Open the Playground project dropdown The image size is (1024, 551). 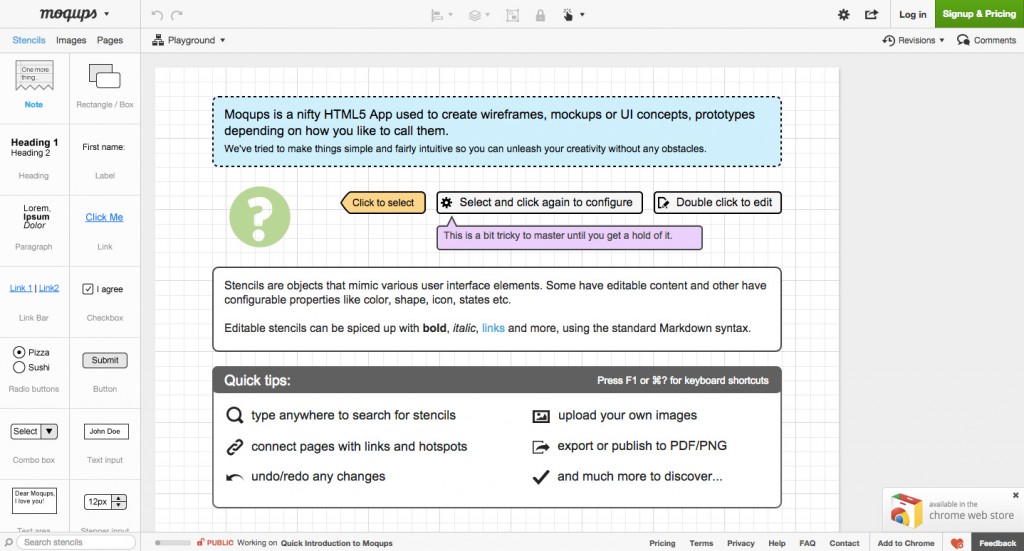tap(189, 40)
